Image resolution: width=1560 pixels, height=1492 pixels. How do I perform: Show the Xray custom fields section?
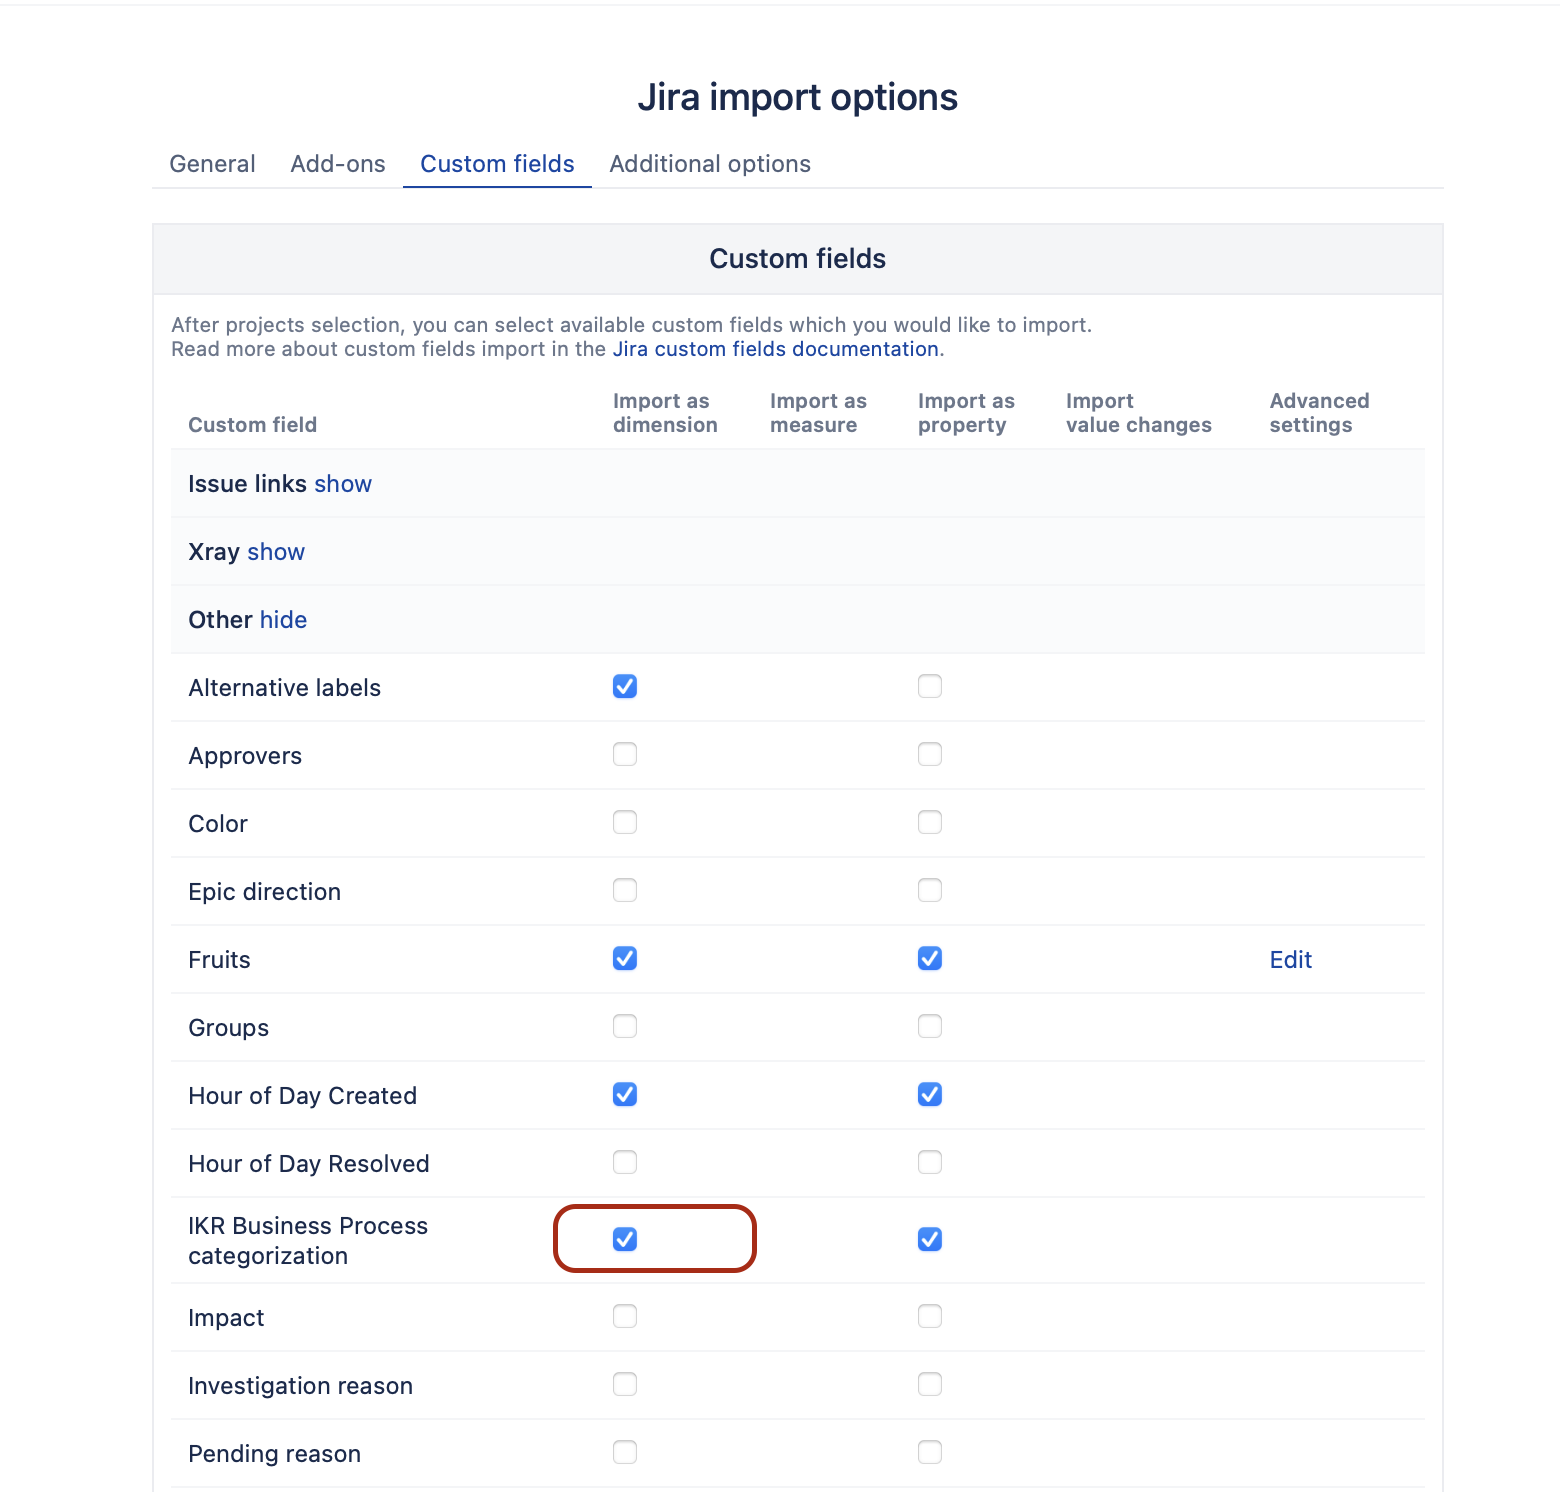tap(276, 552)
